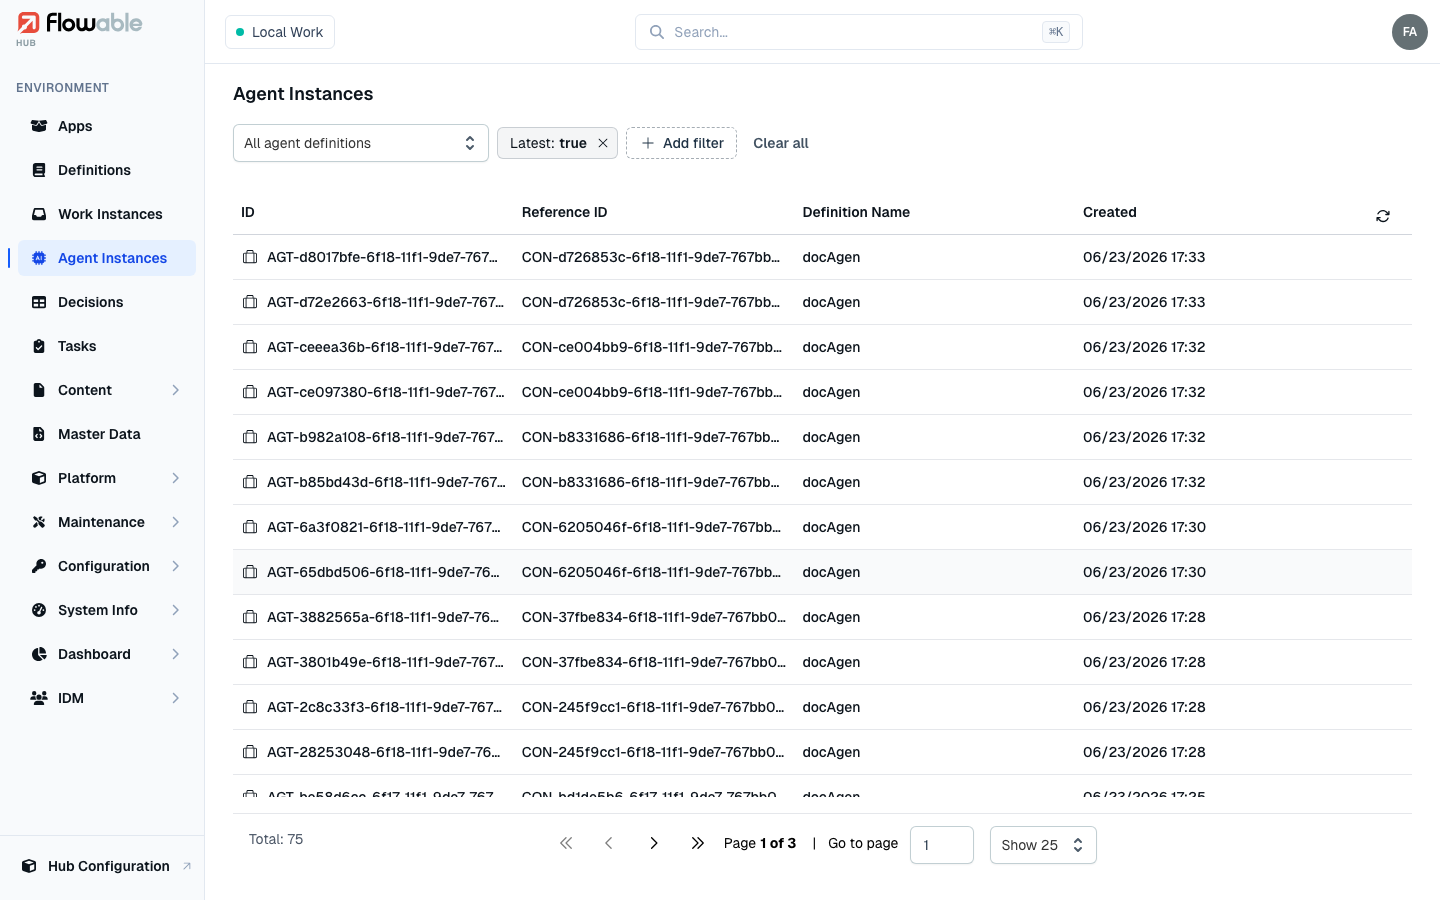Click the icon for AGT-28253048 row
The width and height of the screenshot is (1440, 900).
click(250, 752)
